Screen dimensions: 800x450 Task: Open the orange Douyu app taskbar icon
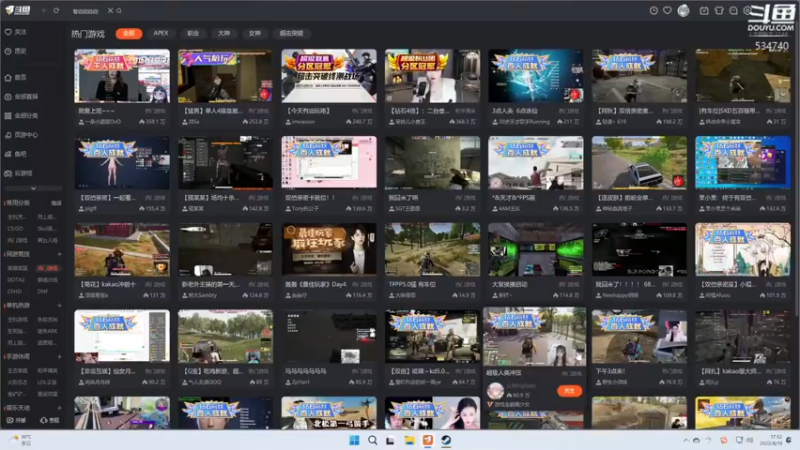[x=428, y=440]
